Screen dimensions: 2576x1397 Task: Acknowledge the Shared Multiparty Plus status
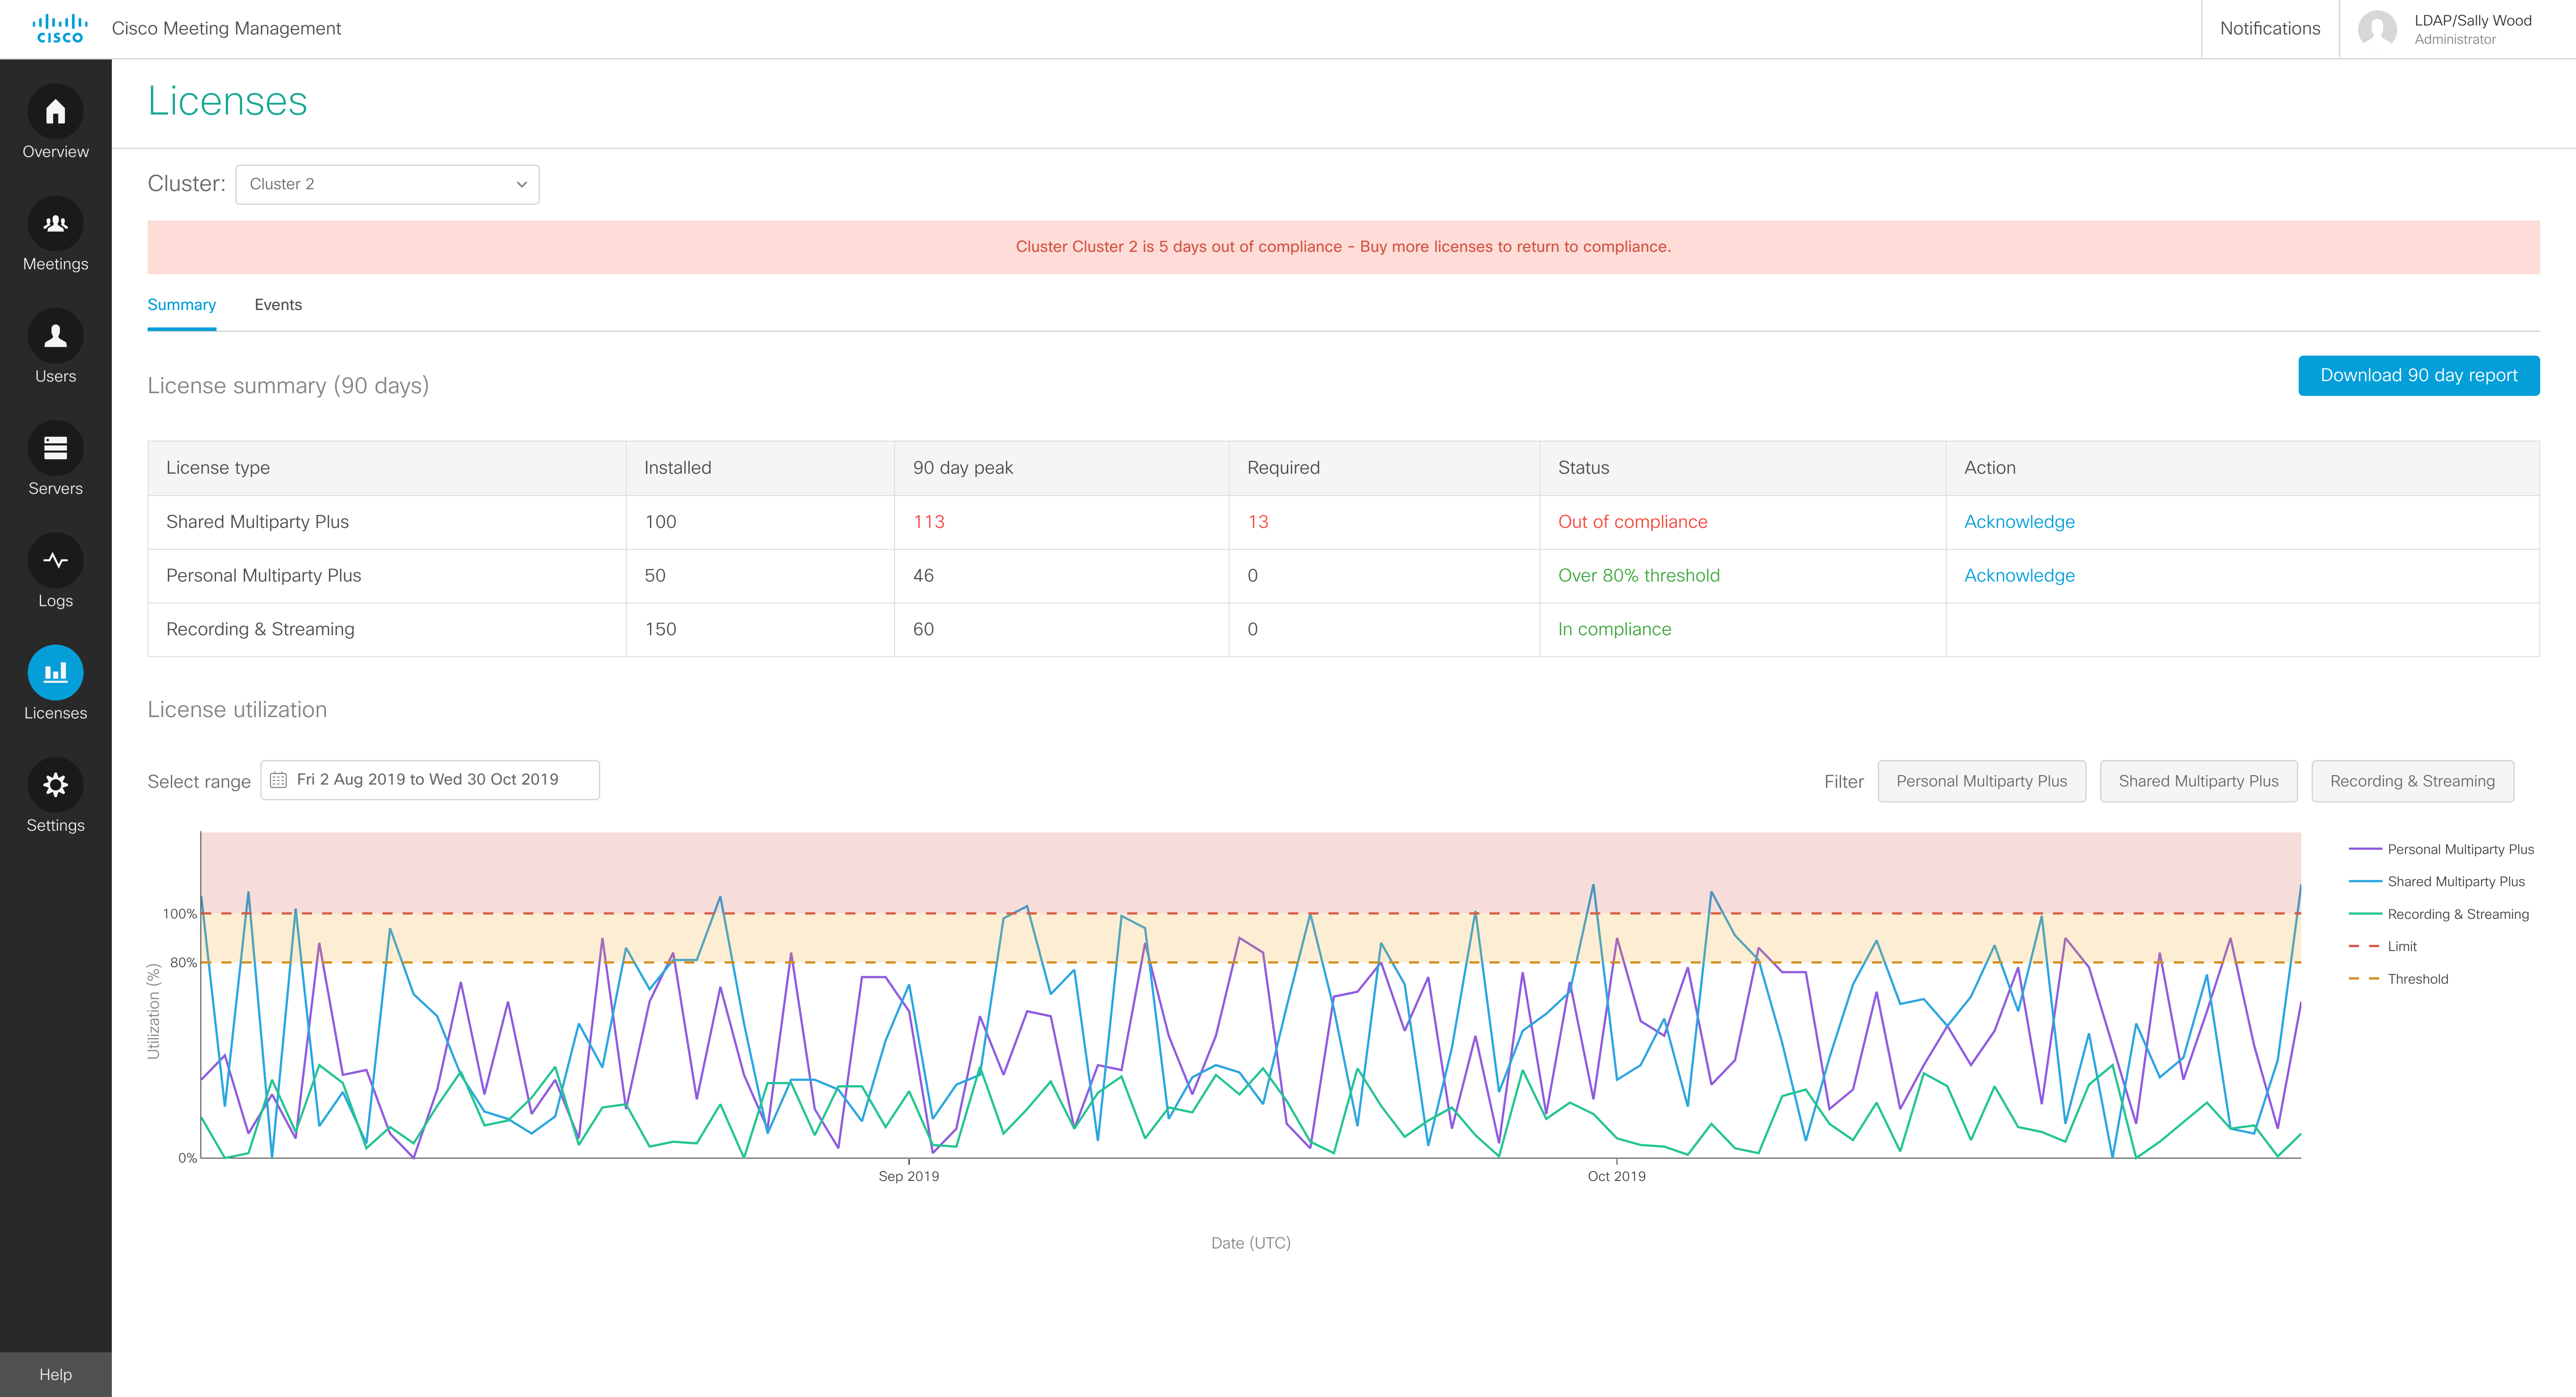pos(2018,522)
